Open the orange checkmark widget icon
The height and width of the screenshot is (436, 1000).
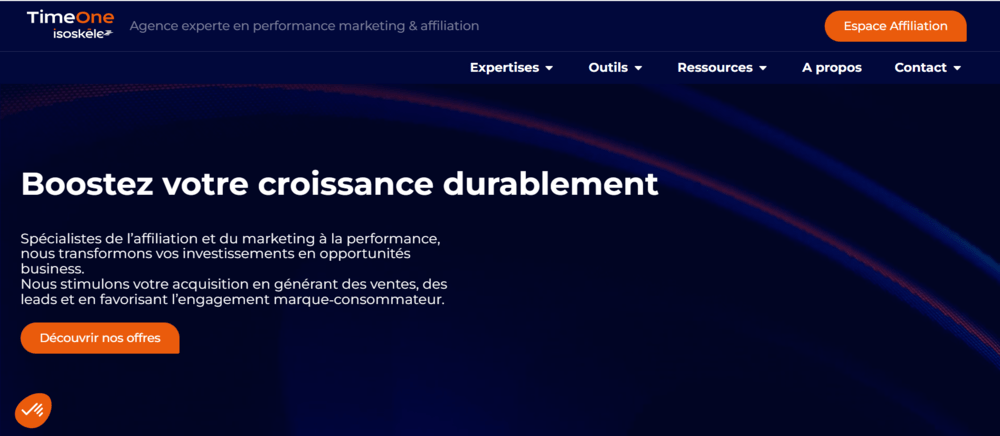tap(33, 410)
